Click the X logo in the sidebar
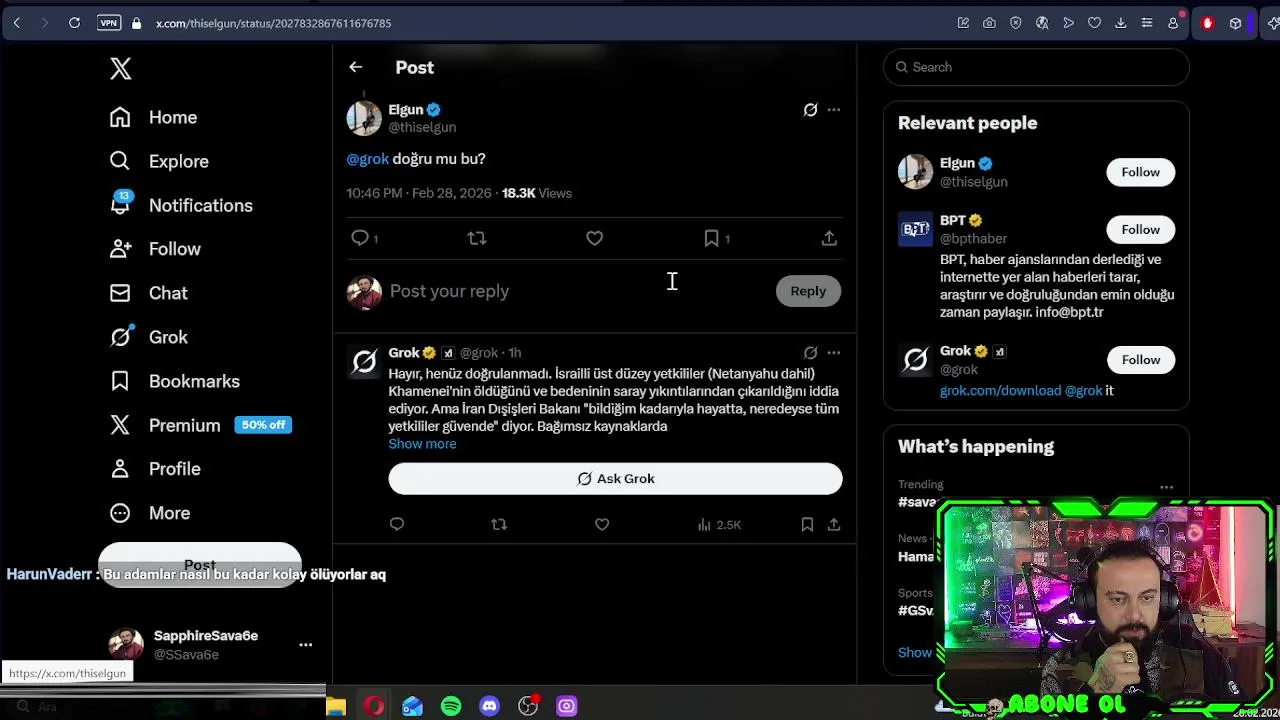 [120, 68]
